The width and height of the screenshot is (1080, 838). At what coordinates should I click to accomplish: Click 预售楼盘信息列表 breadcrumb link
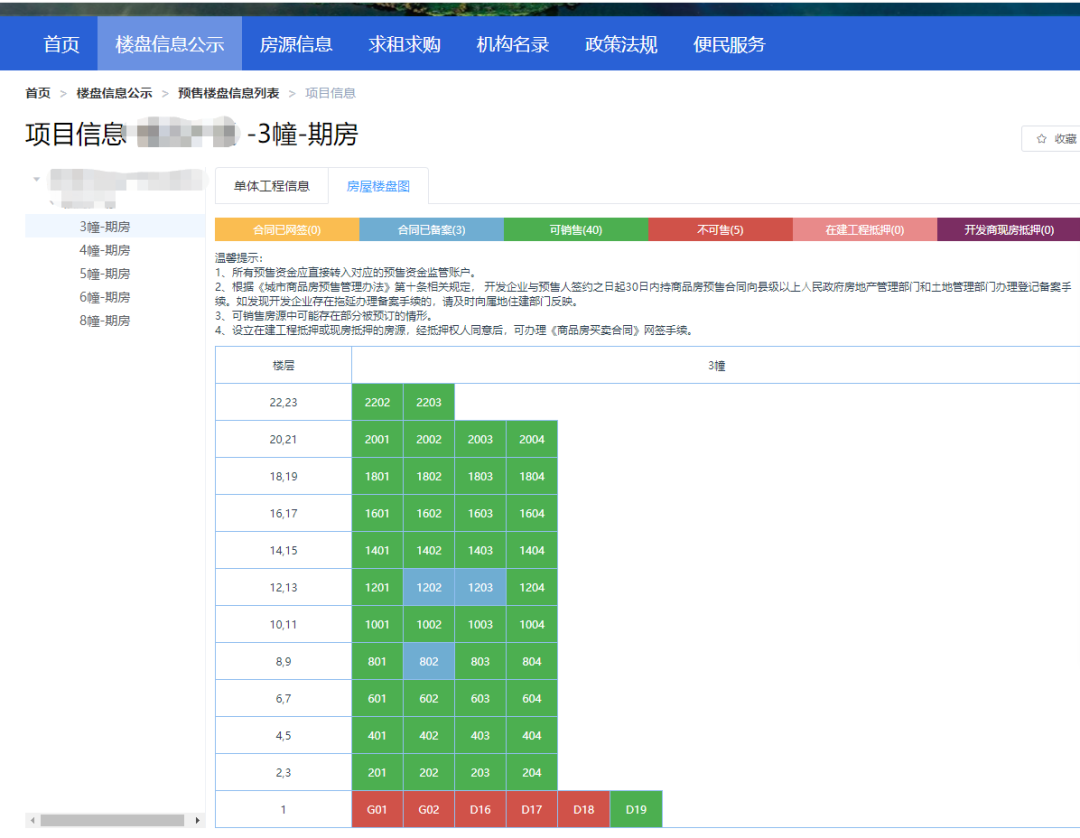[x=229, y=93]
